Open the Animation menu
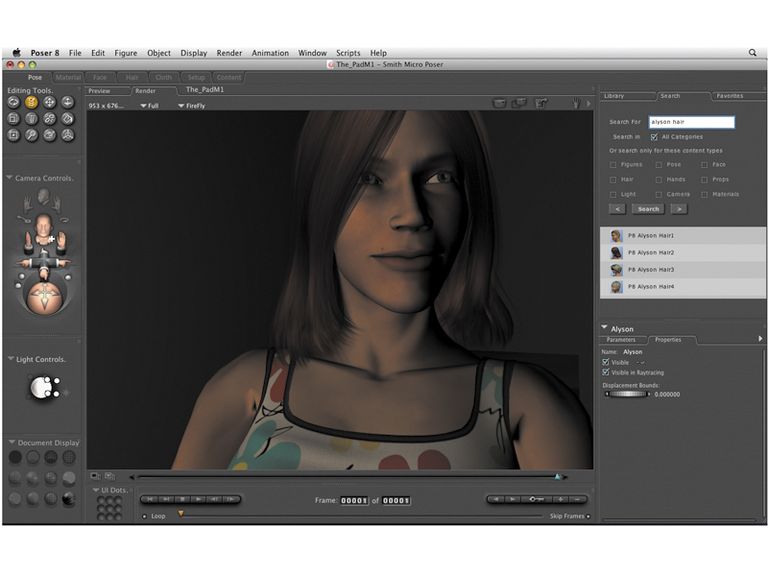Screen dimensions: 768x576 [x=269, y=53]
